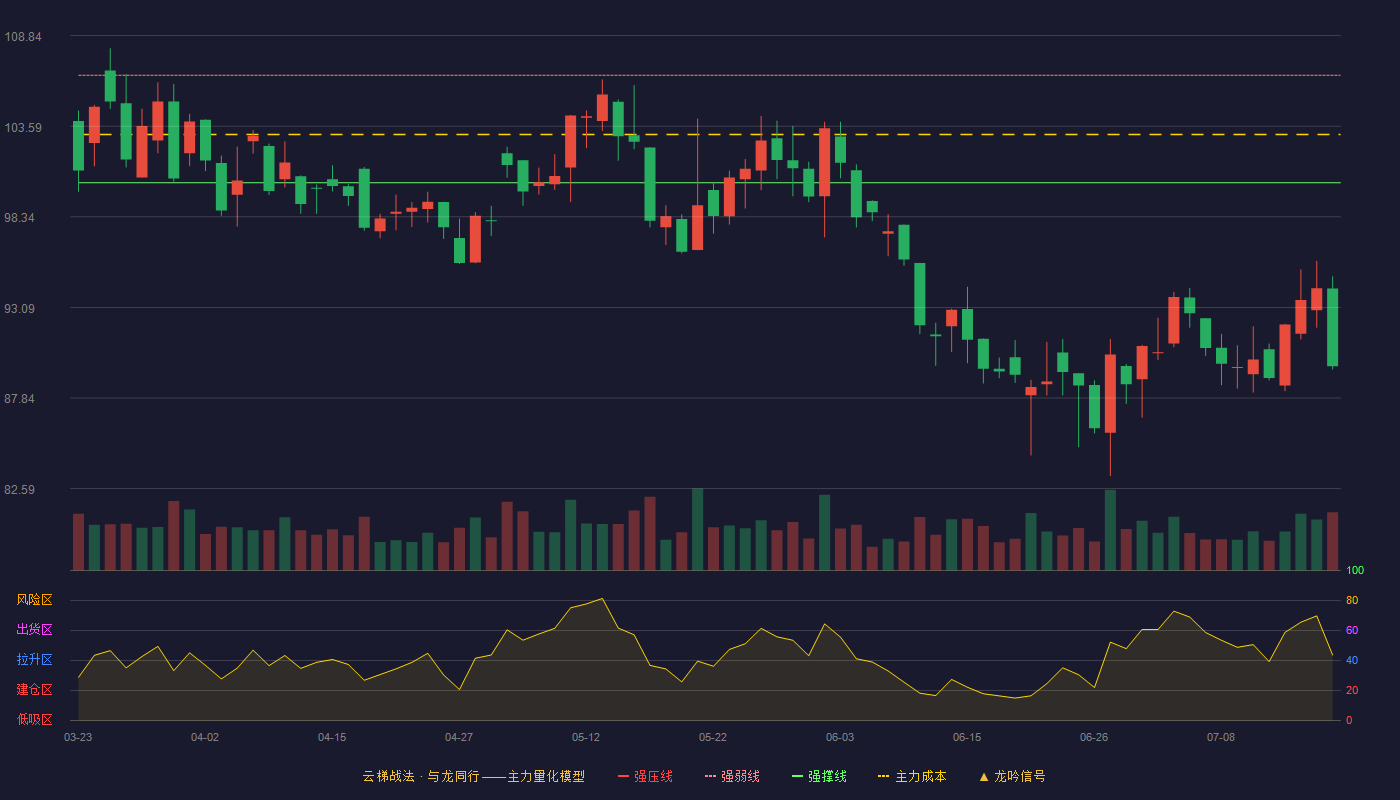Toggle the 强压线 legend entry

tap(645, 776)
